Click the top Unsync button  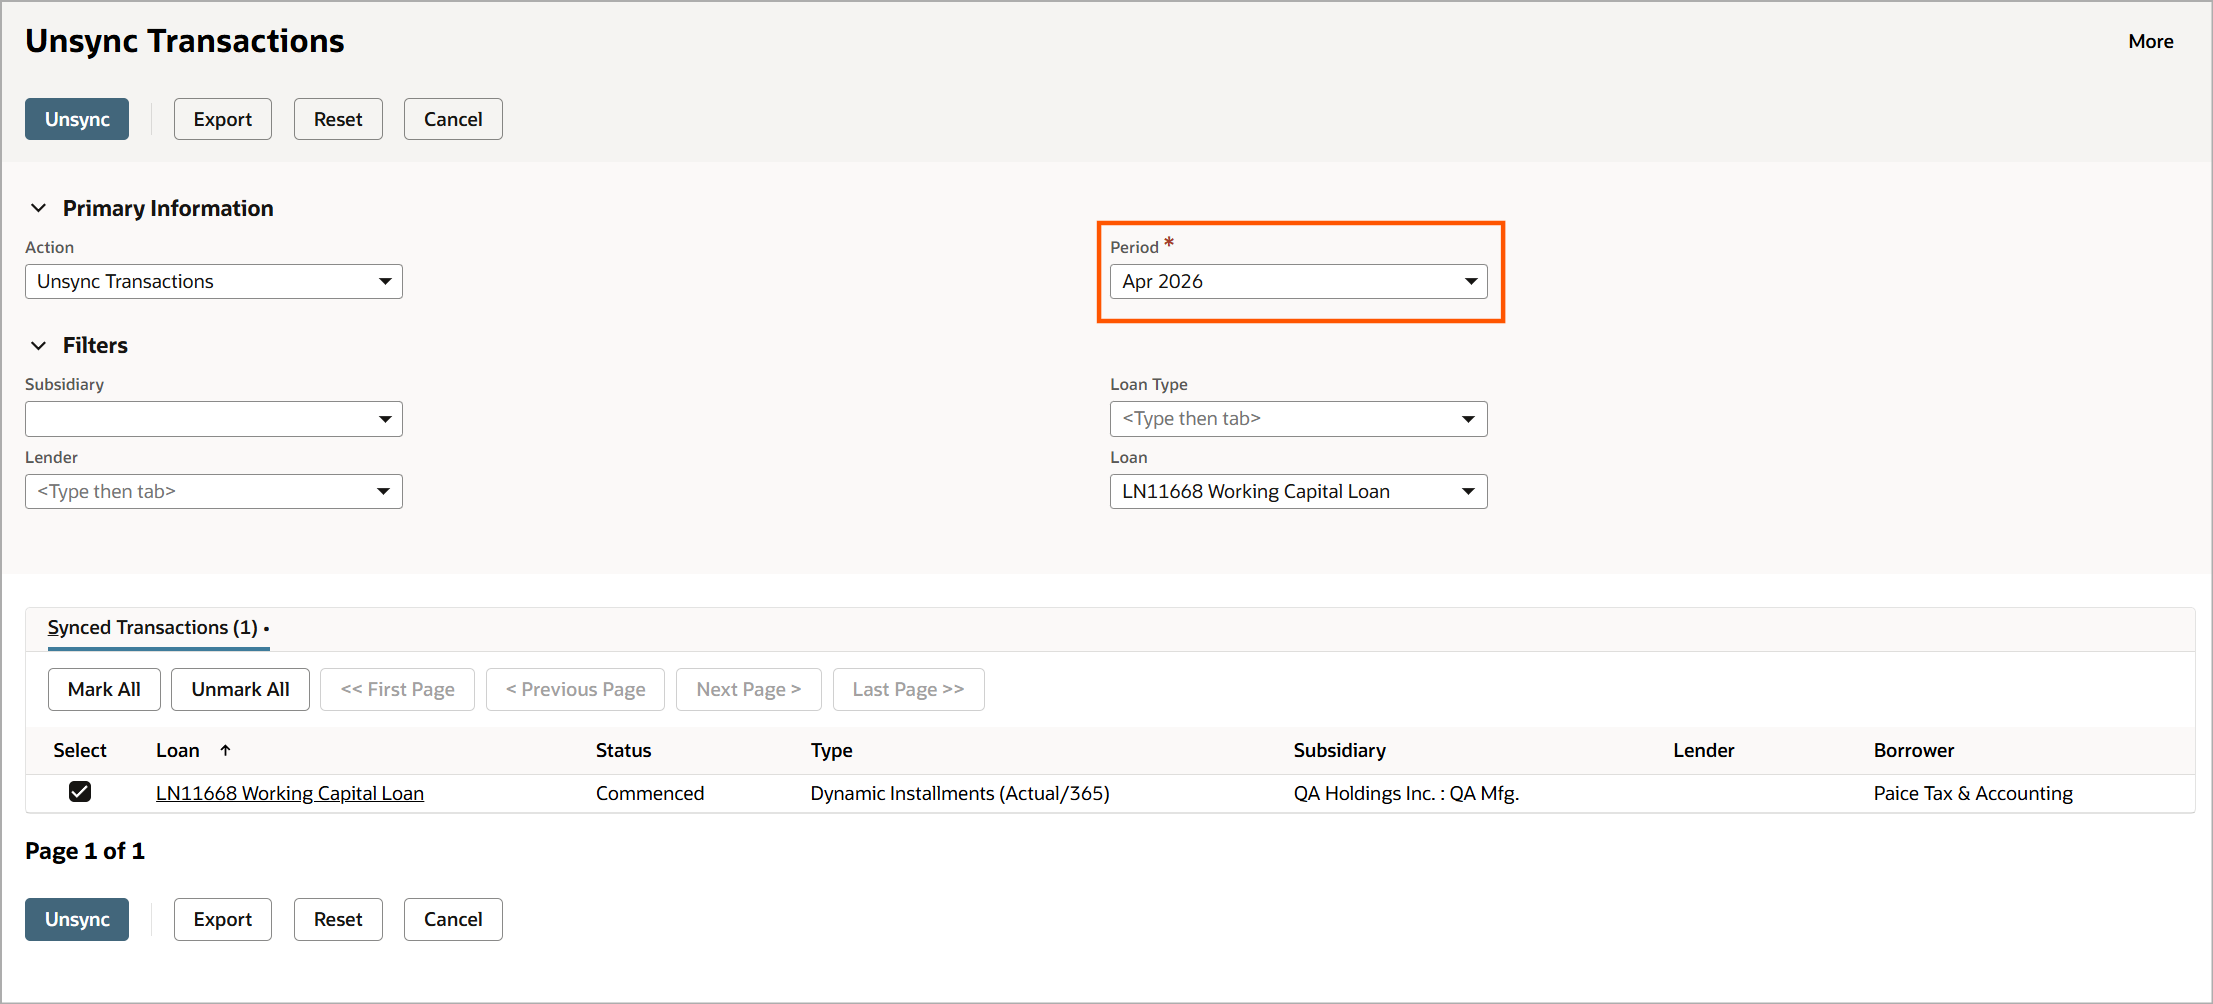coord(77,119)
